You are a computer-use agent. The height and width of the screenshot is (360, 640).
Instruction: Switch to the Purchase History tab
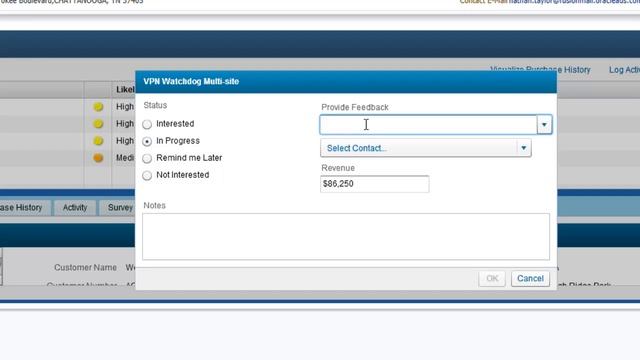(23, 207)
